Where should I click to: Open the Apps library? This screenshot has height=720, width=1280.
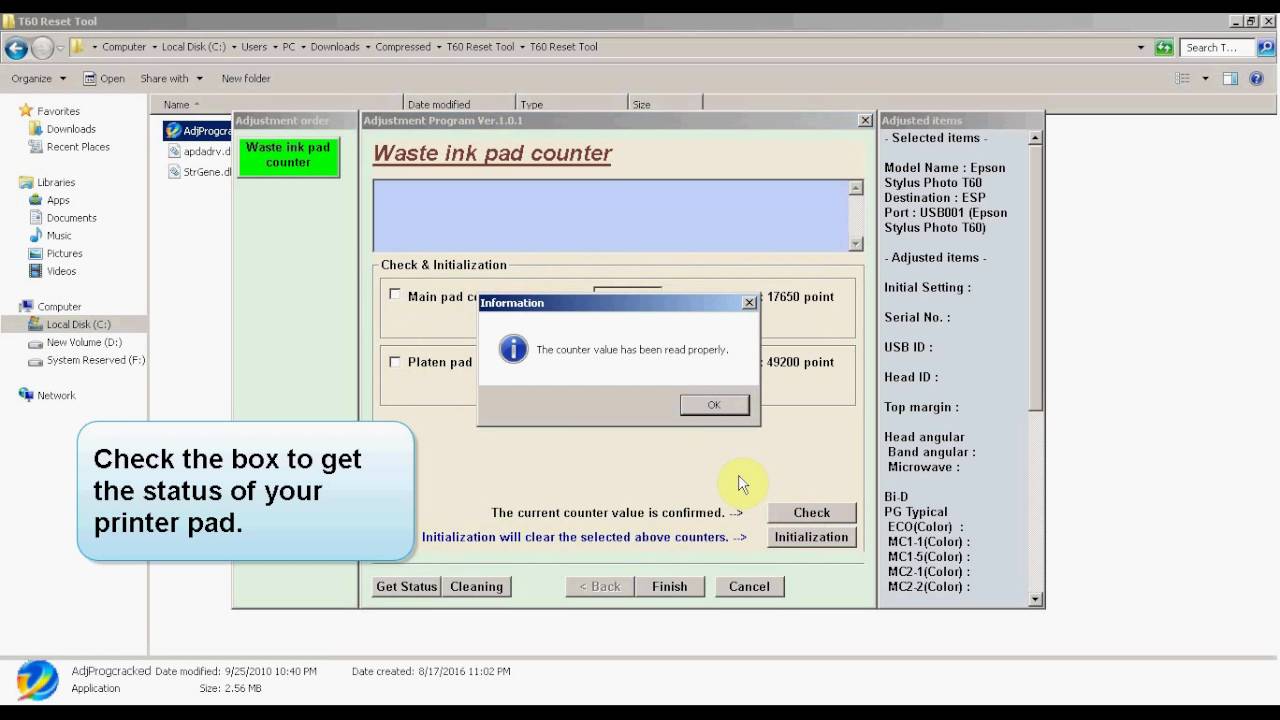point(58,200)
